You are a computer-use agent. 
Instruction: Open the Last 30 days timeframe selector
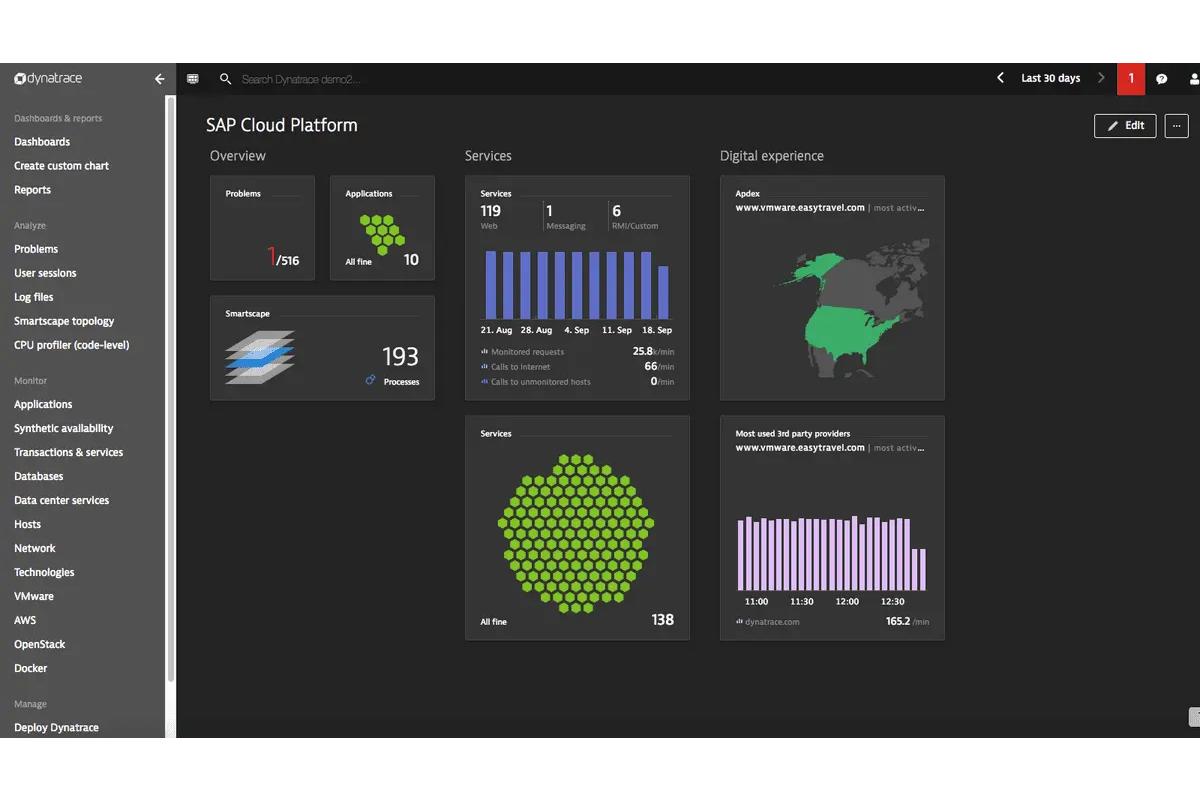(x=1051, y=78)
